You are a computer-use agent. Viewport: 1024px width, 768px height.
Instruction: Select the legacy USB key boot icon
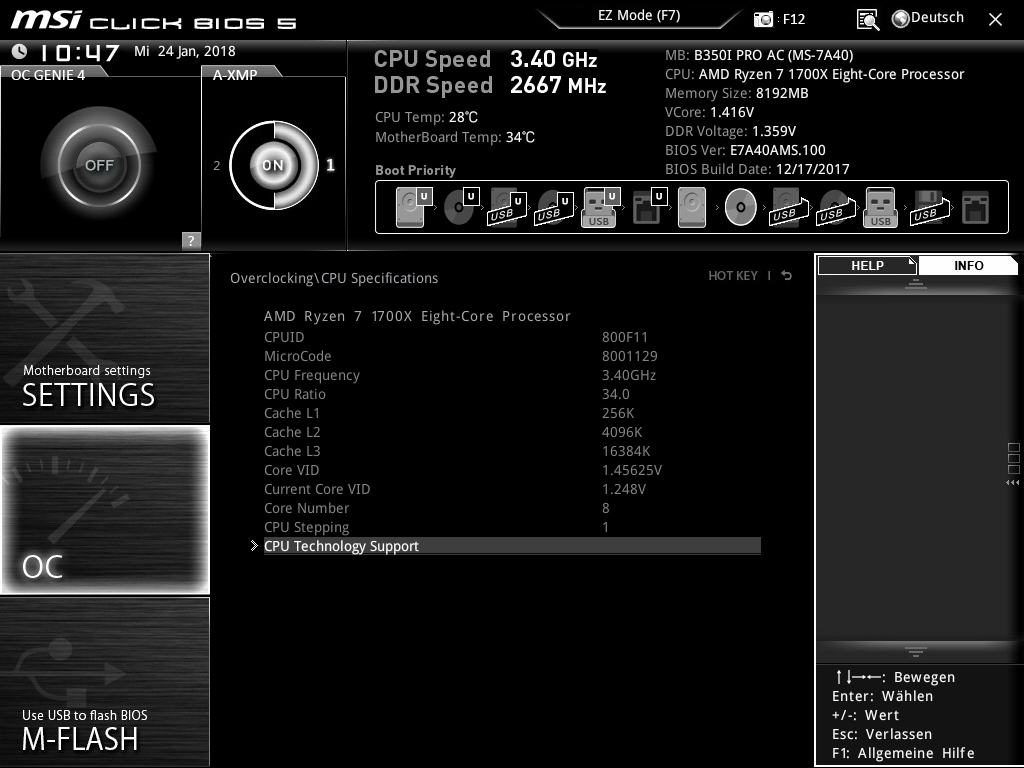click(880, 207)
